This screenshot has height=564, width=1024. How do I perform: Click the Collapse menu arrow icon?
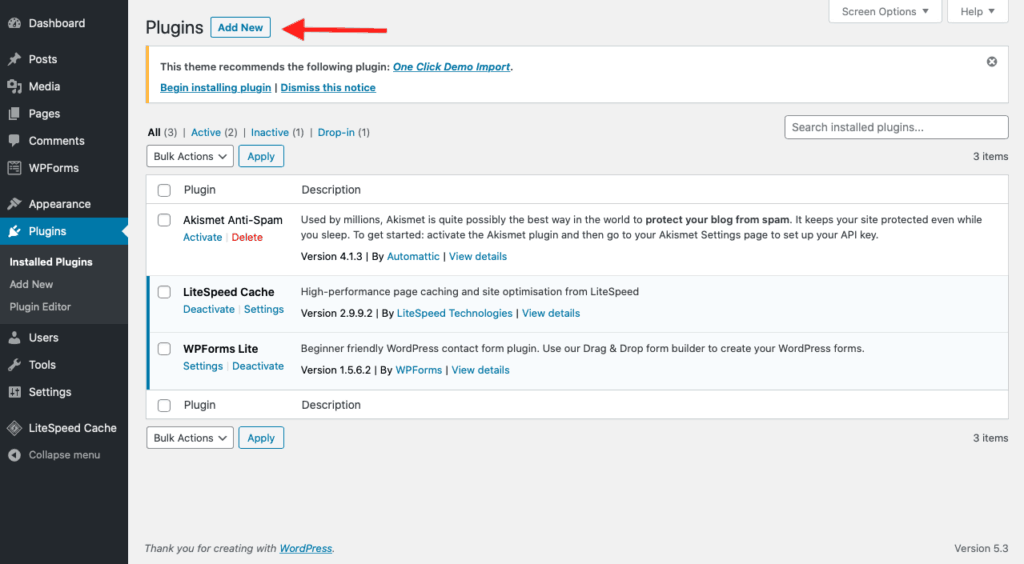[14, 455]
